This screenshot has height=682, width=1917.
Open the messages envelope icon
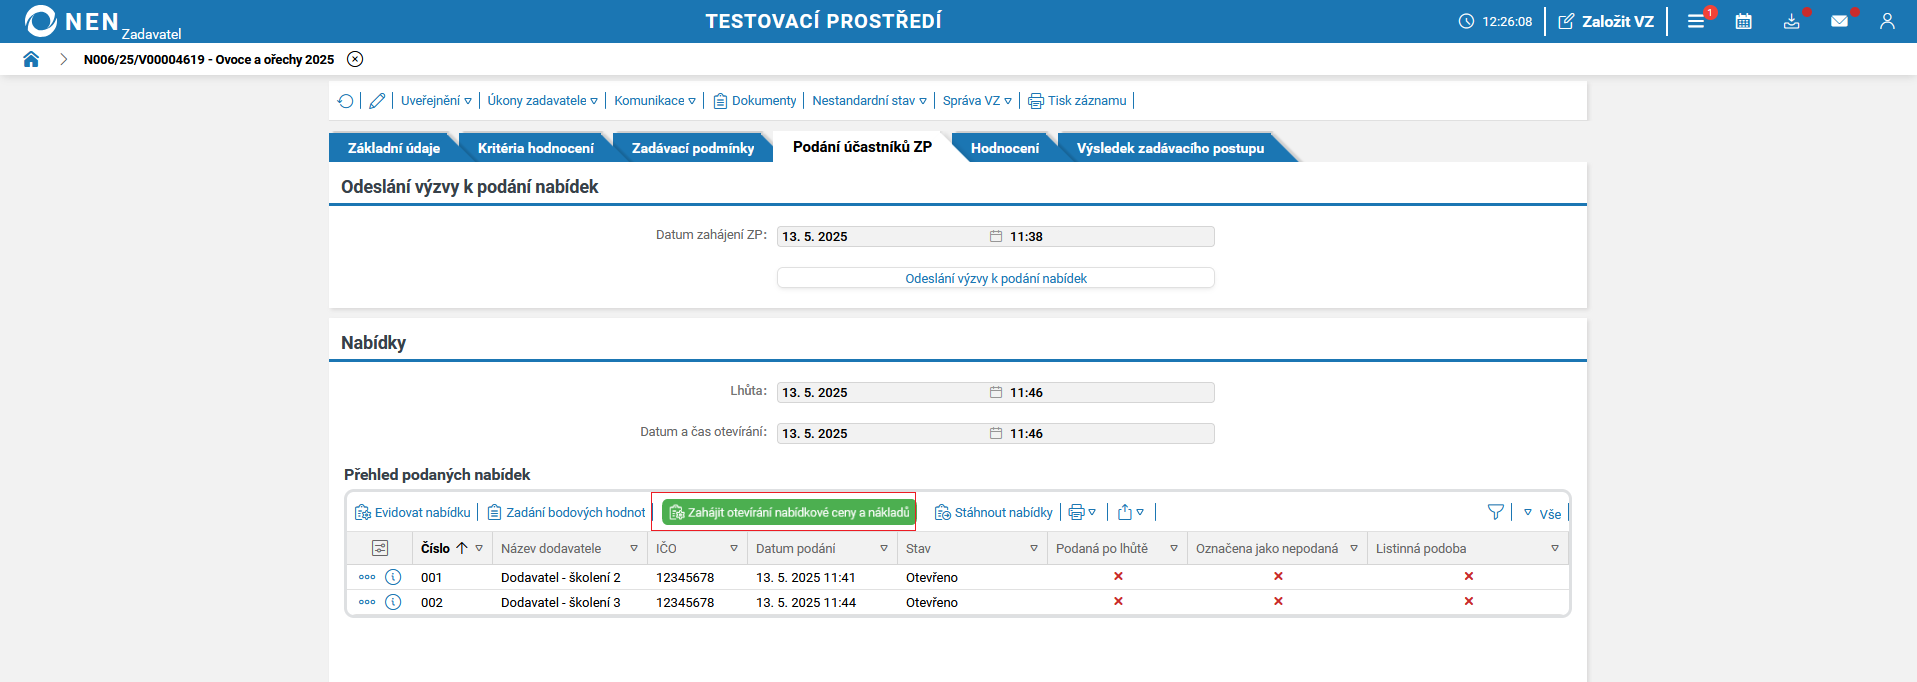click(x=1839, y=21)
